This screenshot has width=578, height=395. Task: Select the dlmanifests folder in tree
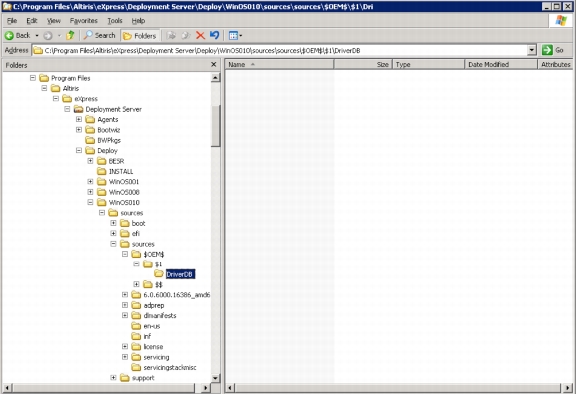pyautogui.click(x=160, y=315)
